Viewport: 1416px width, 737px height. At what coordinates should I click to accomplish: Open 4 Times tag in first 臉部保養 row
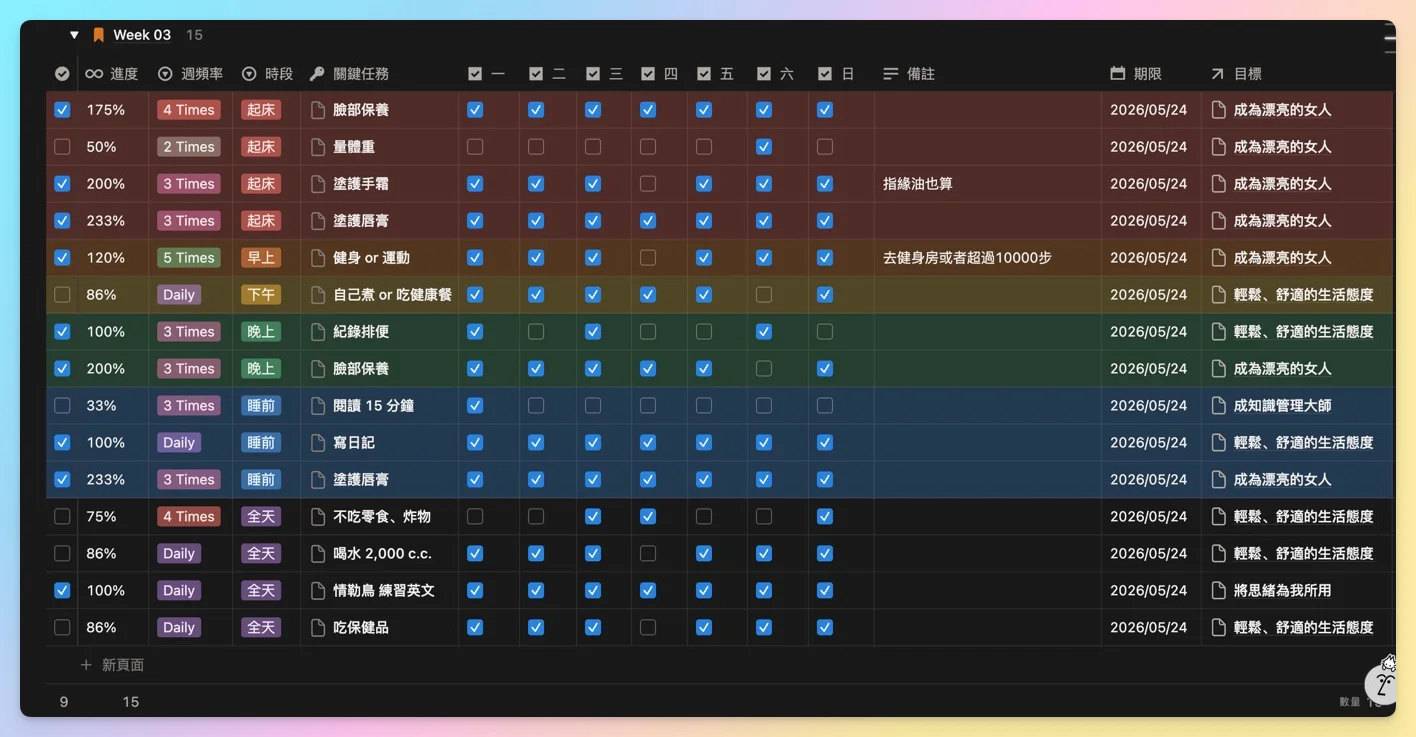point(189,110)
